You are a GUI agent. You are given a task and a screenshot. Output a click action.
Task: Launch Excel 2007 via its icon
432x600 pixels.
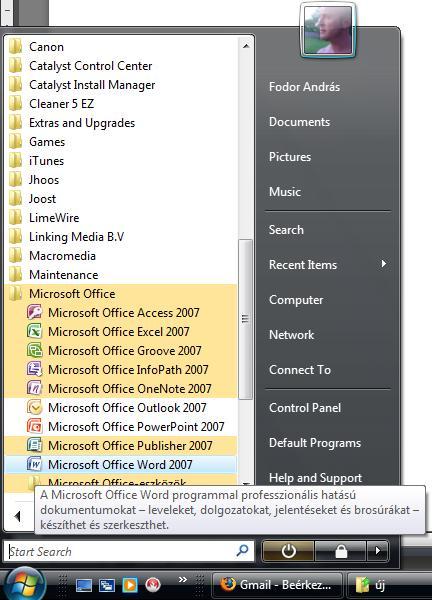[34, 331]
